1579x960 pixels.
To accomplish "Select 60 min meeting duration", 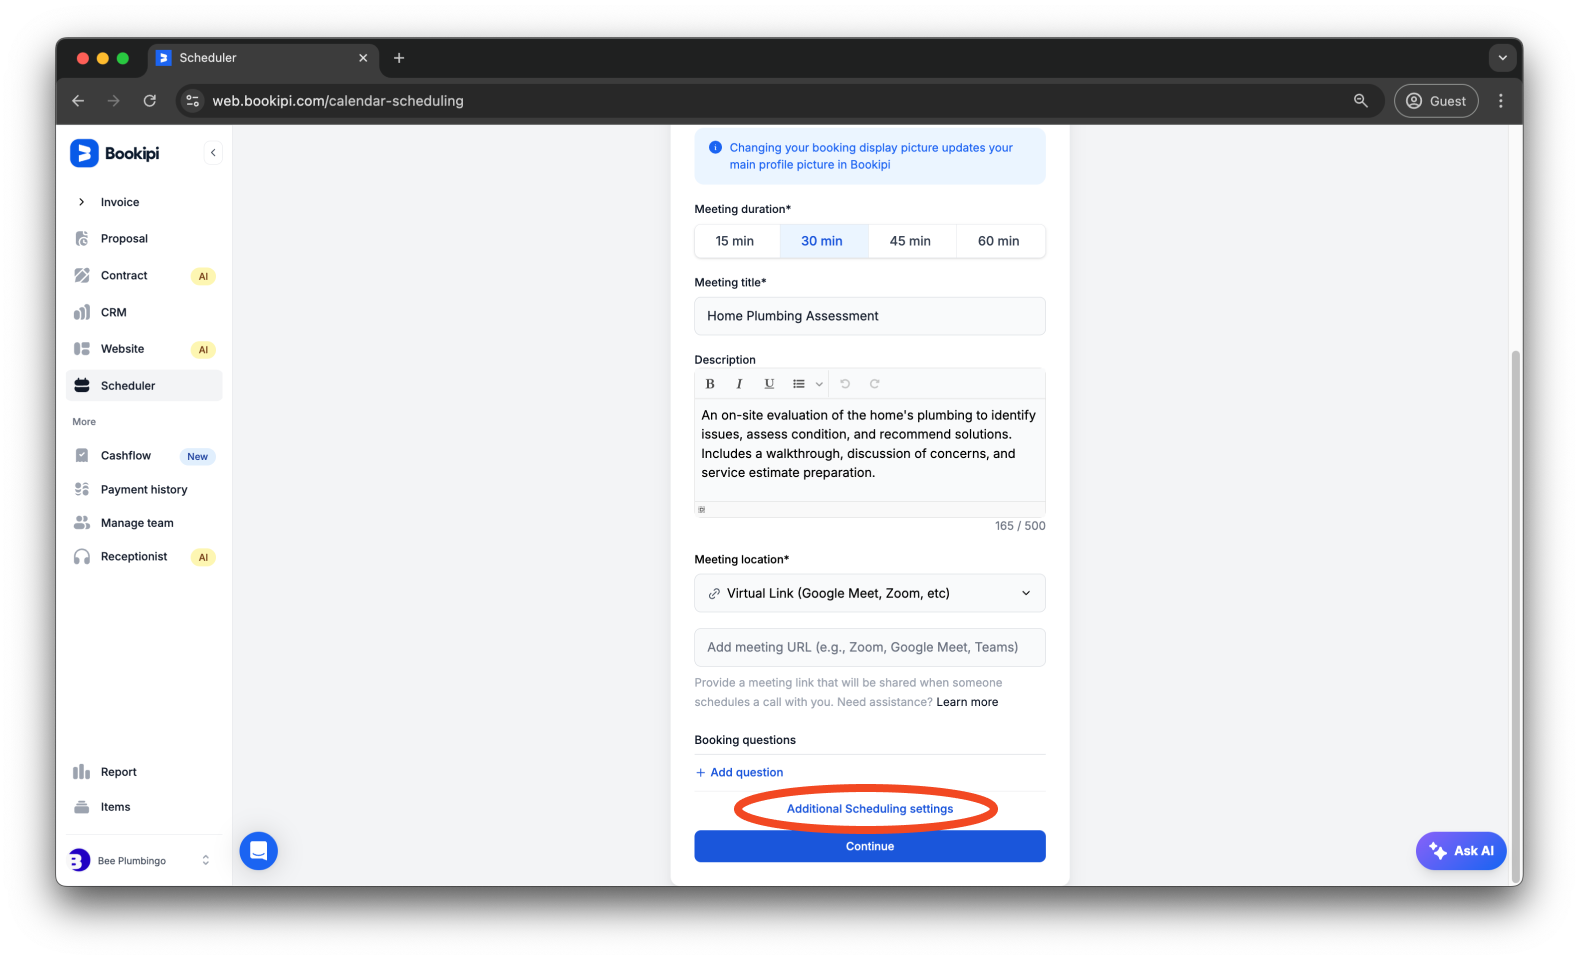I will [x=999, y=241].
